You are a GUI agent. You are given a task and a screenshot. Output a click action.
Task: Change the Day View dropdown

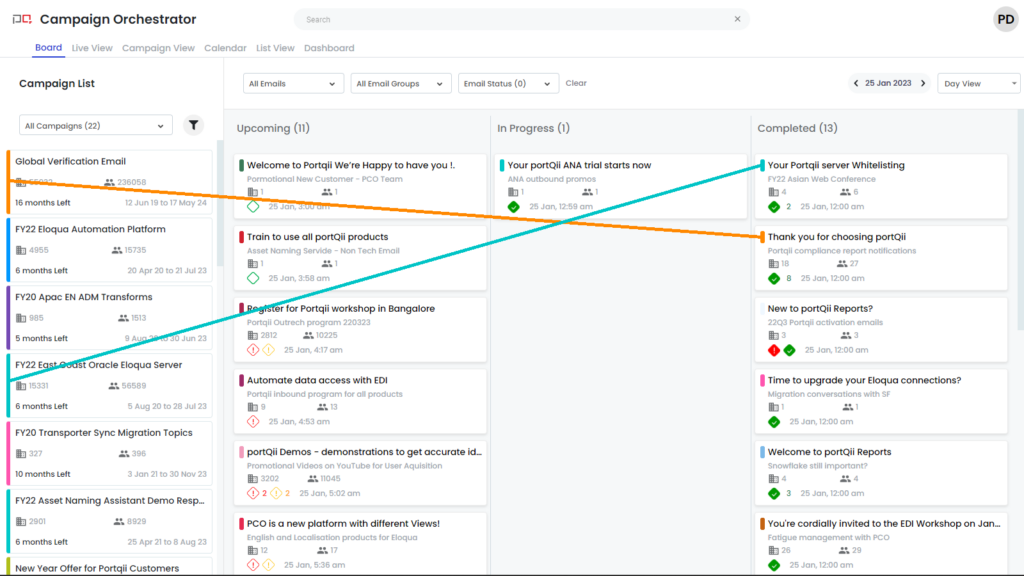tap(979, 84)
